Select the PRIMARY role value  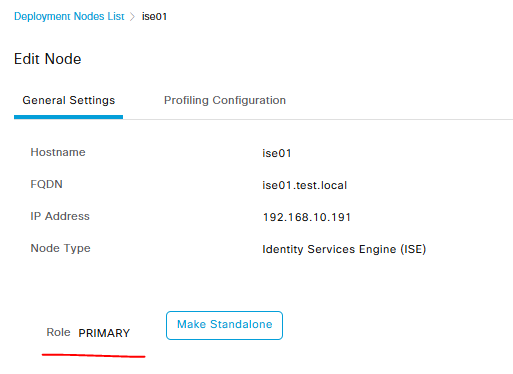pos(104,333)
